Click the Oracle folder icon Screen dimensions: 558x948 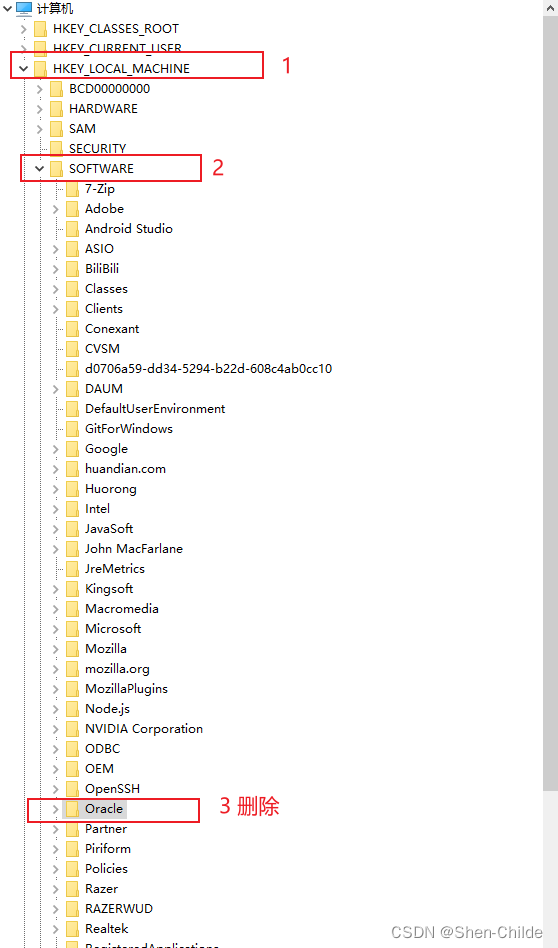point(73,809)
